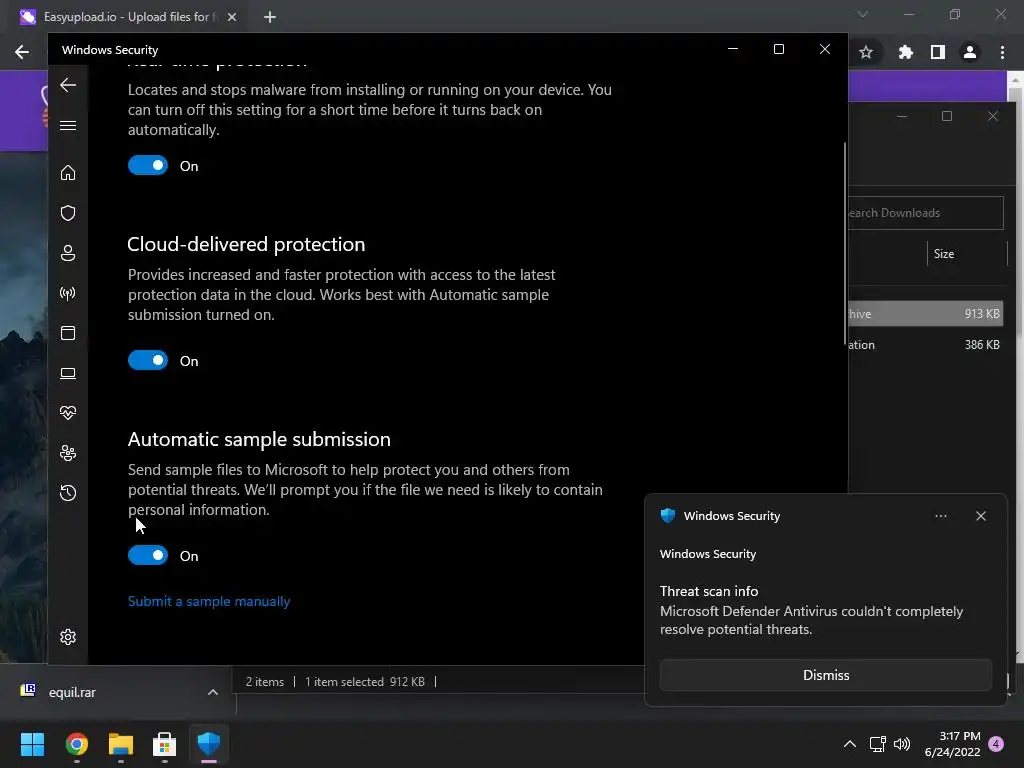Minimize the Windows Security window
Screen dimensions: 1024x768
[x=733, y=50]
